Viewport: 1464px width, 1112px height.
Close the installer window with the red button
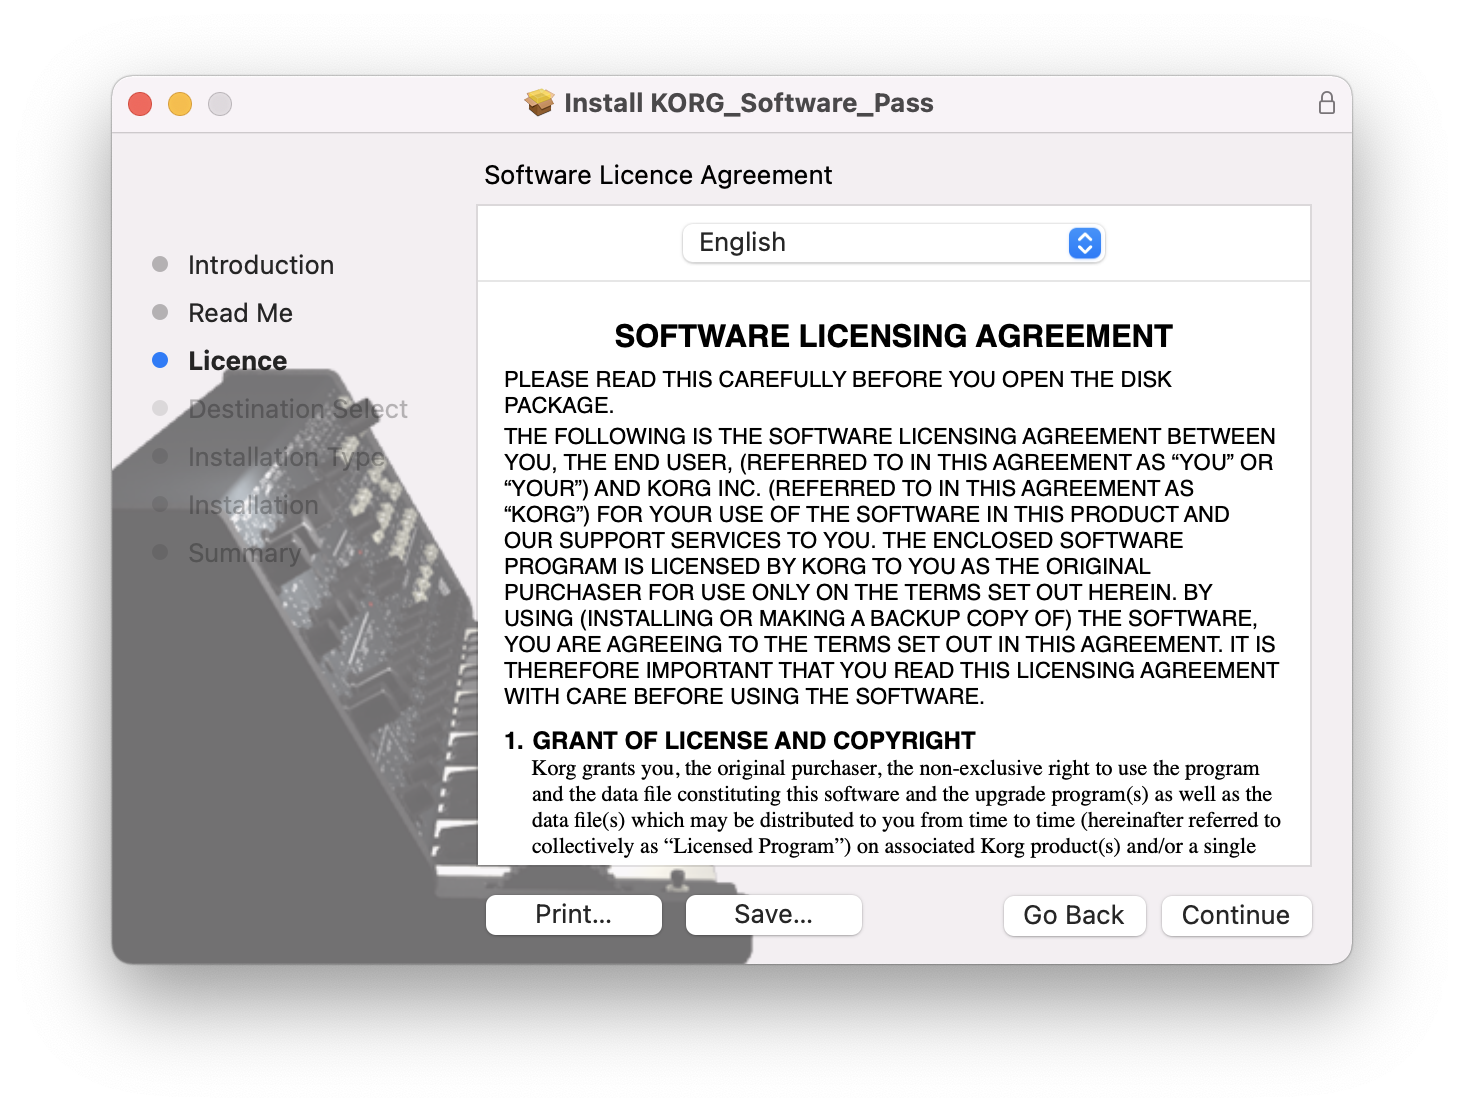(140, 104)
